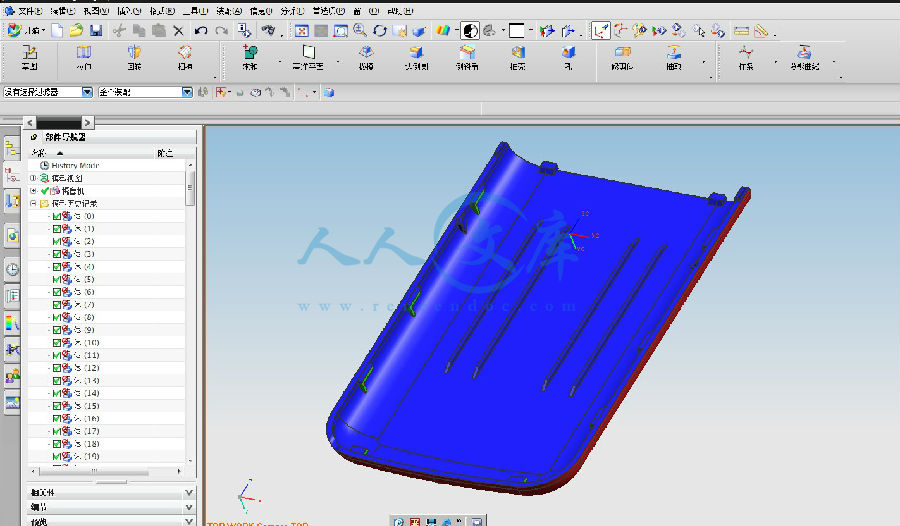Toggle checkbox for body (9)
The image size is (900, 526).
(x=57, y=330)
